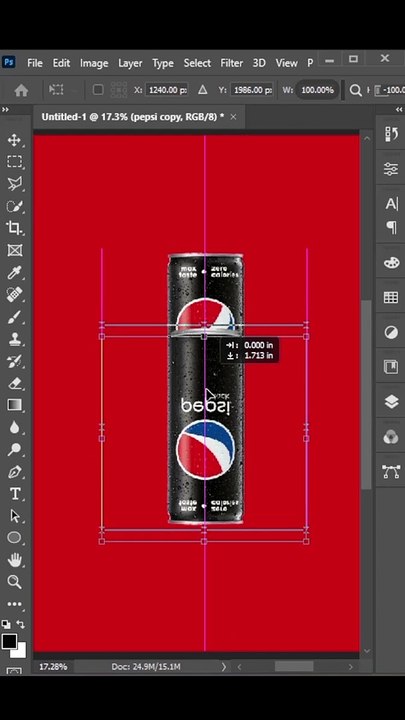
Task: Swap foreground and background colors
Action: [21, 624]
